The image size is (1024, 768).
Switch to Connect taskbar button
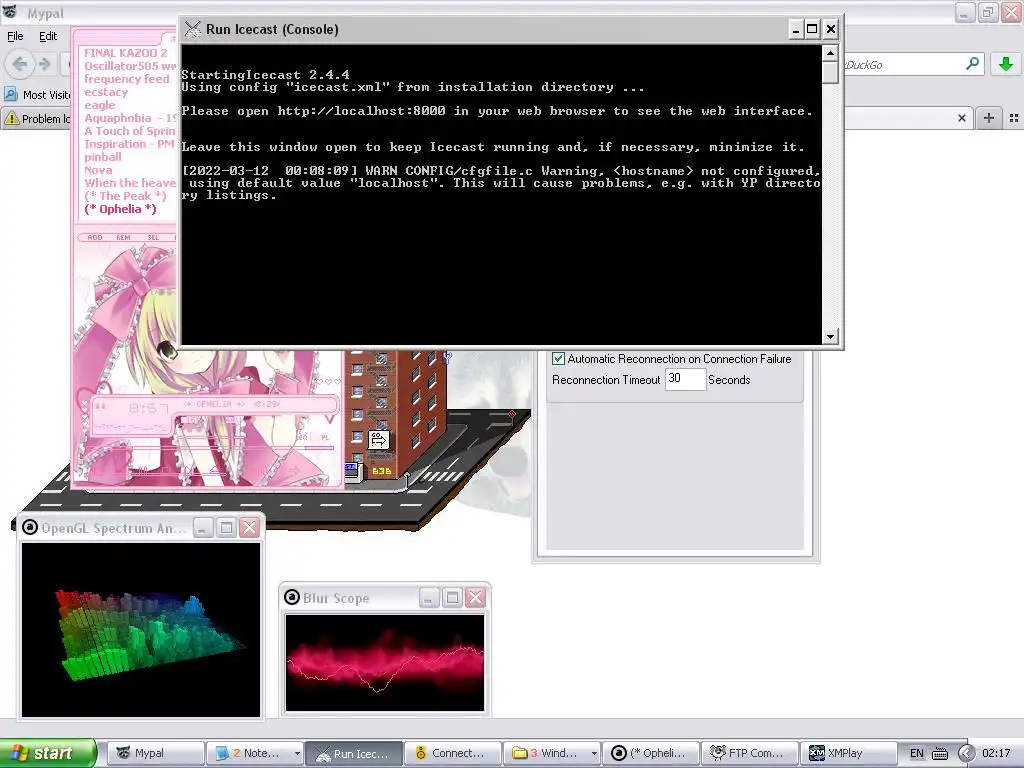[453, 753]
